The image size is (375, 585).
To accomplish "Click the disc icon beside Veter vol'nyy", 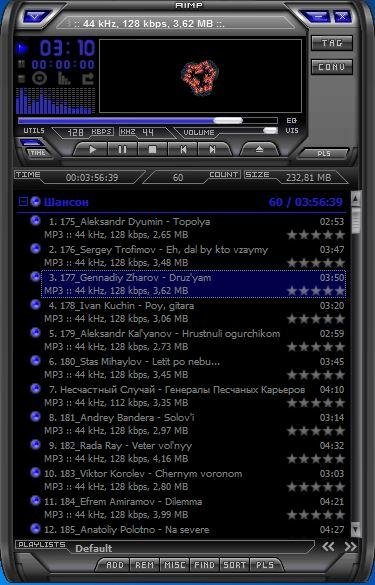I will 35,444.
